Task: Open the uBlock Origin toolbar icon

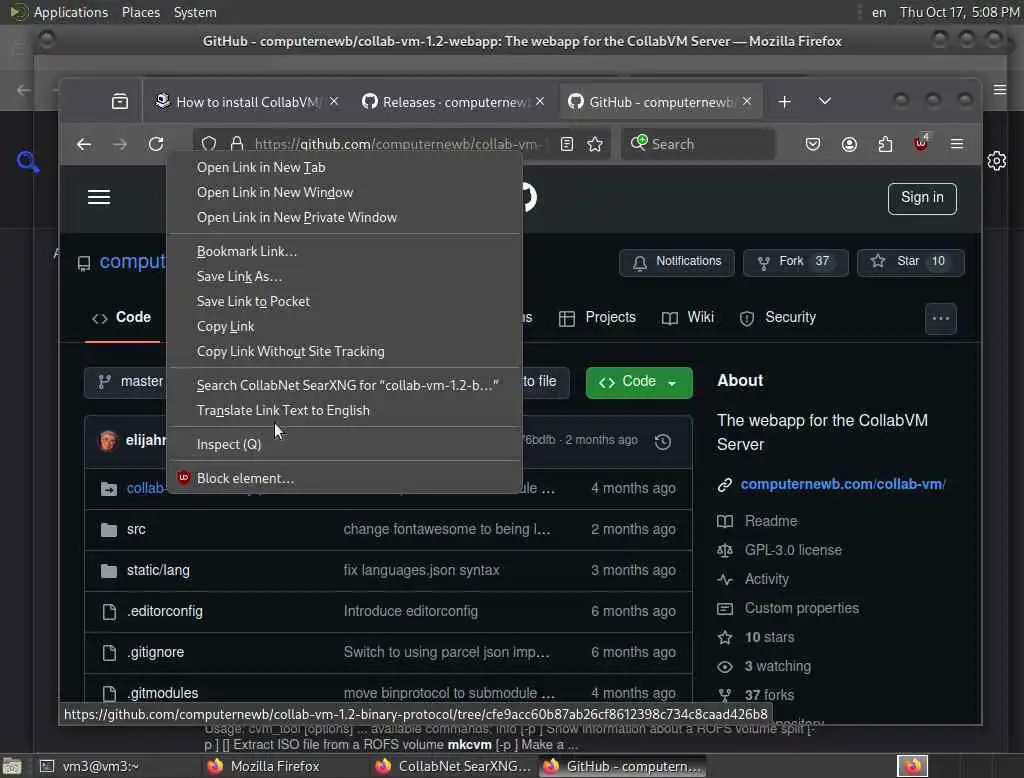Action: pos(921,143)
